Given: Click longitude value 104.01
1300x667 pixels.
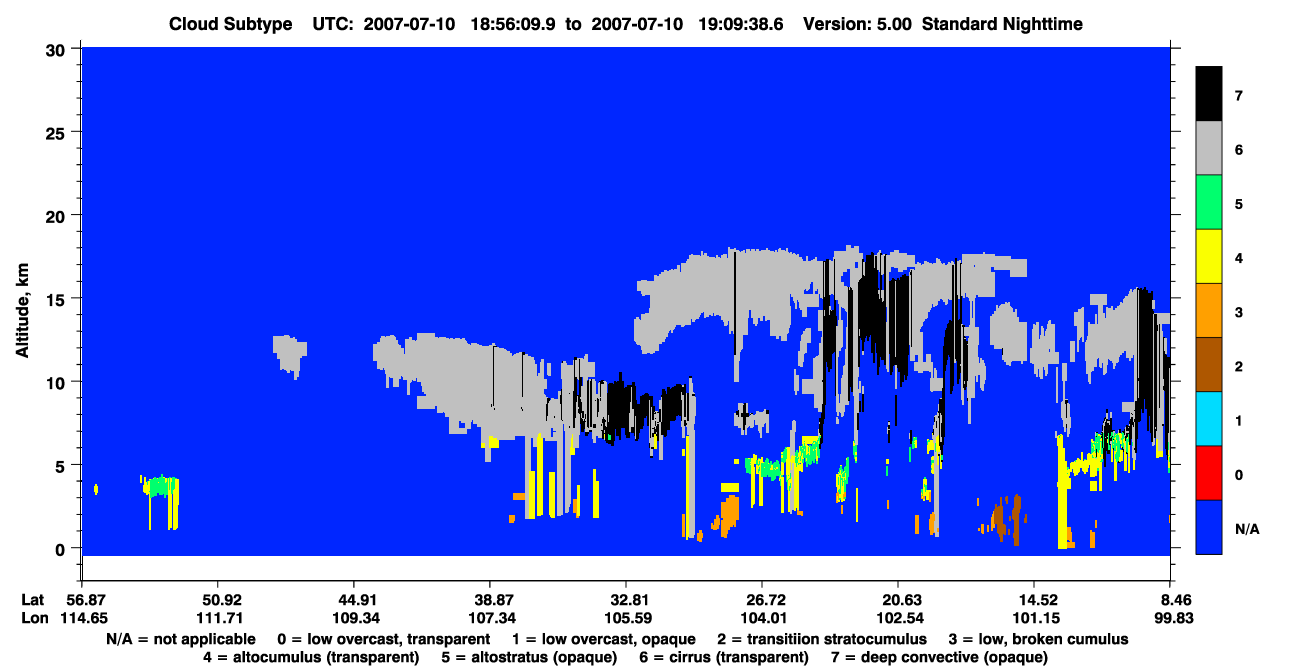Looking at the screenshot, I should click(x=762, y=618).
